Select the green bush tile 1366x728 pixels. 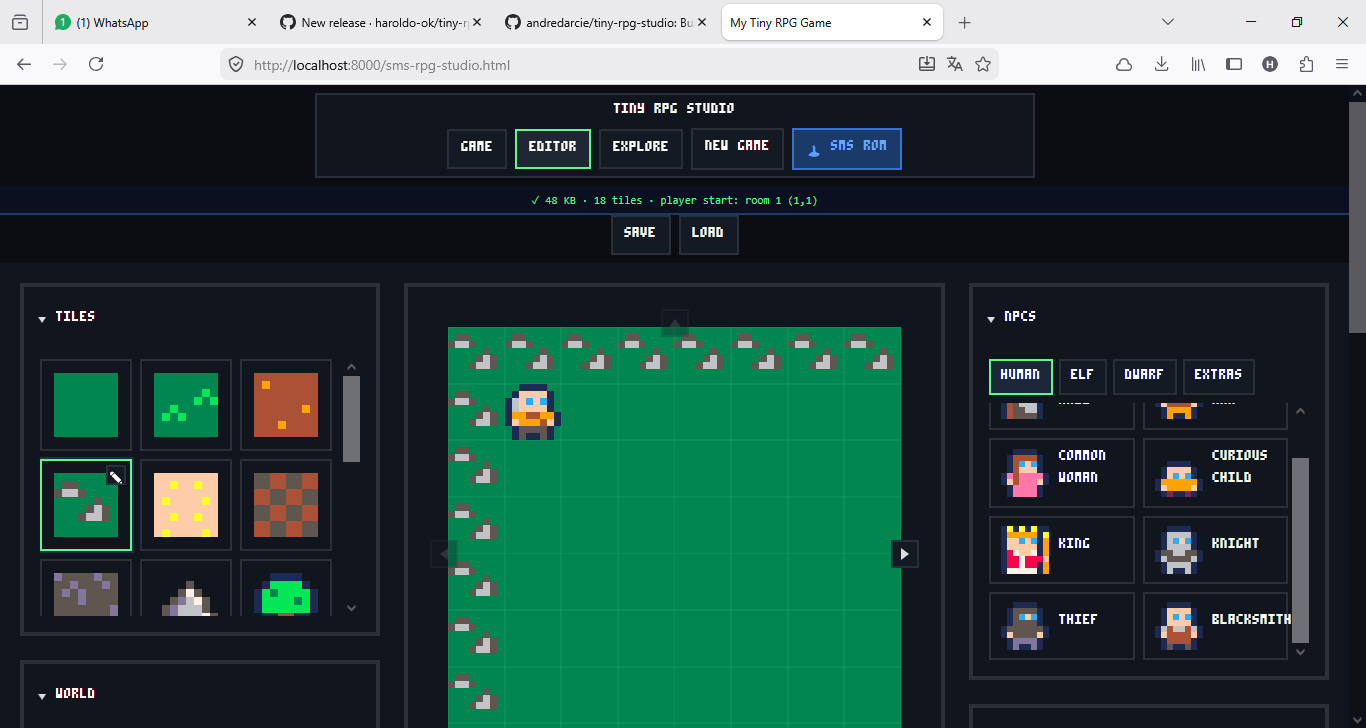pos(286,588)
